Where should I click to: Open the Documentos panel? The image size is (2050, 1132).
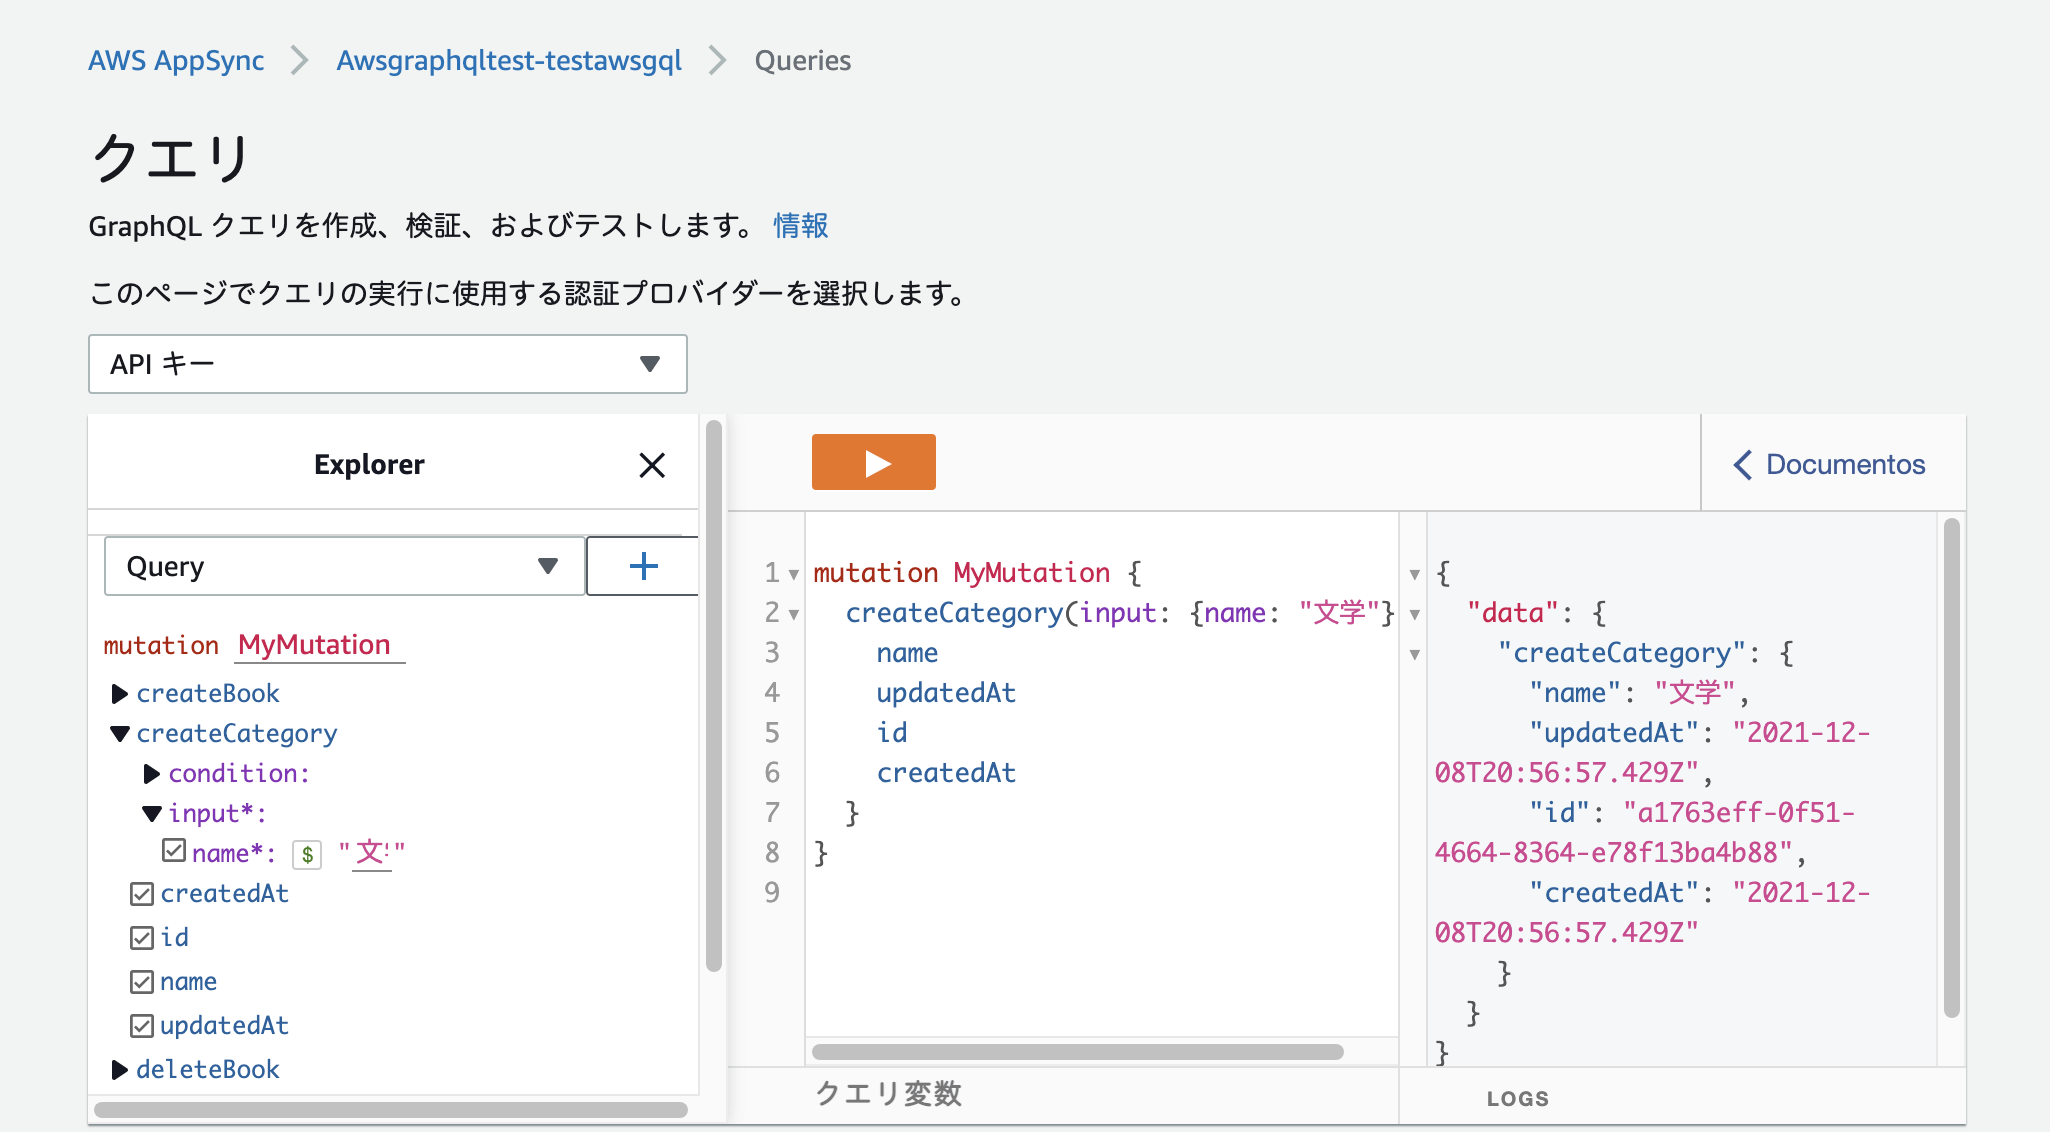tap(1829, 464)
